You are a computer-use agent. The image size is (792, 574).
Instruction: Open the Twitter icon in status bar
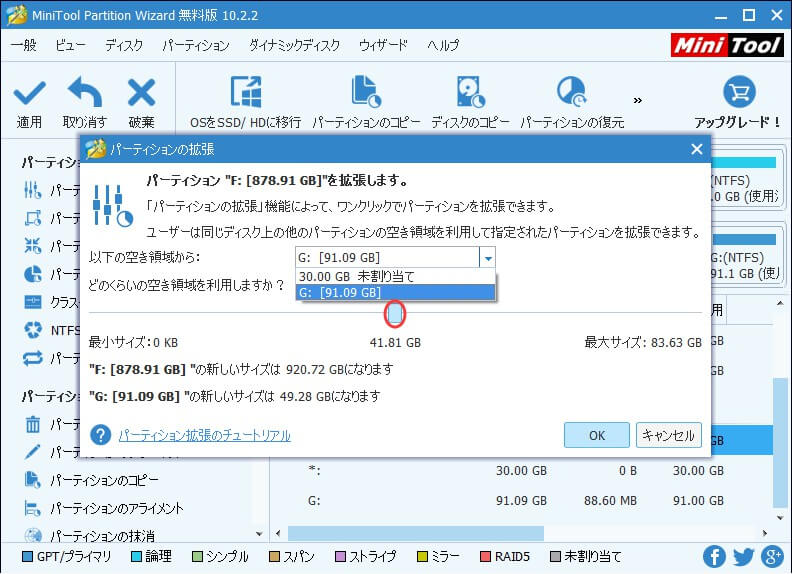[x=744, y=556]
